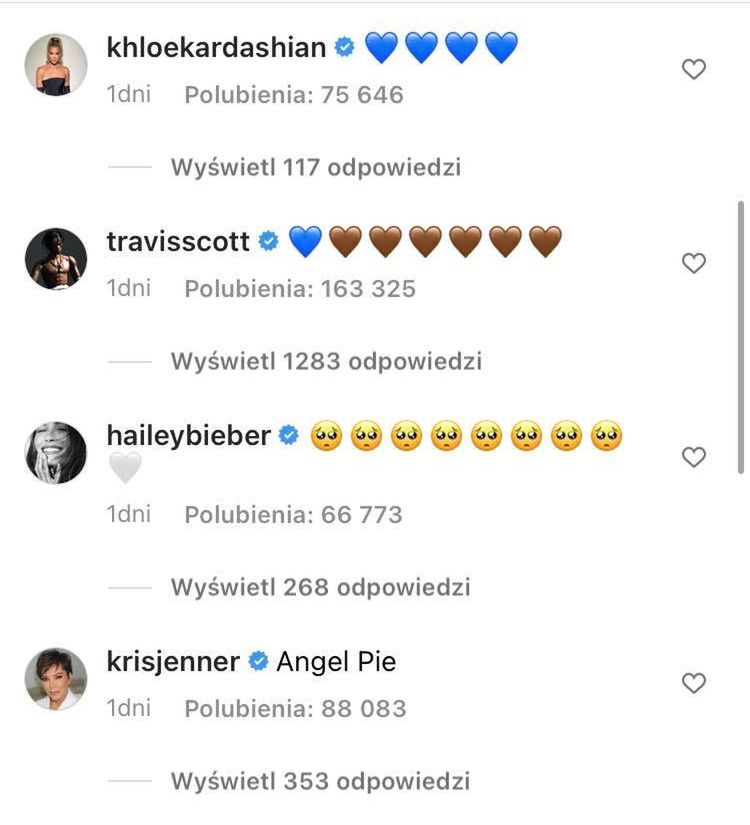The image size is (750, 825).
Task: Like khloekardashian's comment with the heart
Action: point(693,69)
